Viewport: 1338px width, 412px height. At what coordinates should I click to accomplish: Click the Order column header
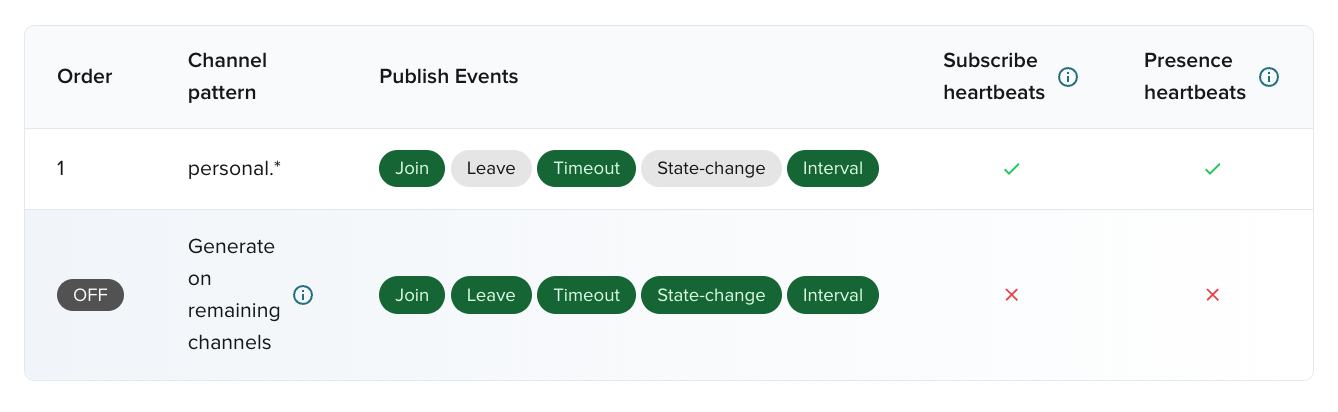pyautogui.click(x=85, y=77)
